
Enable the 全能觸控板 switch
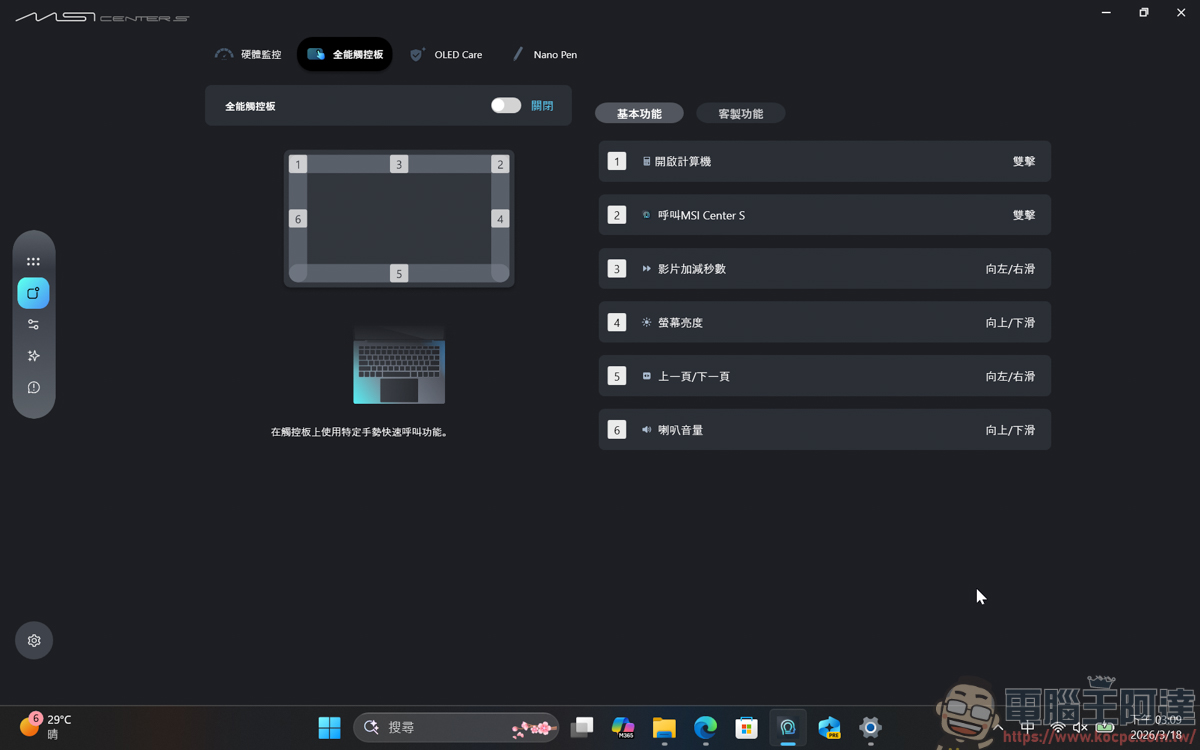click(505, 105)
